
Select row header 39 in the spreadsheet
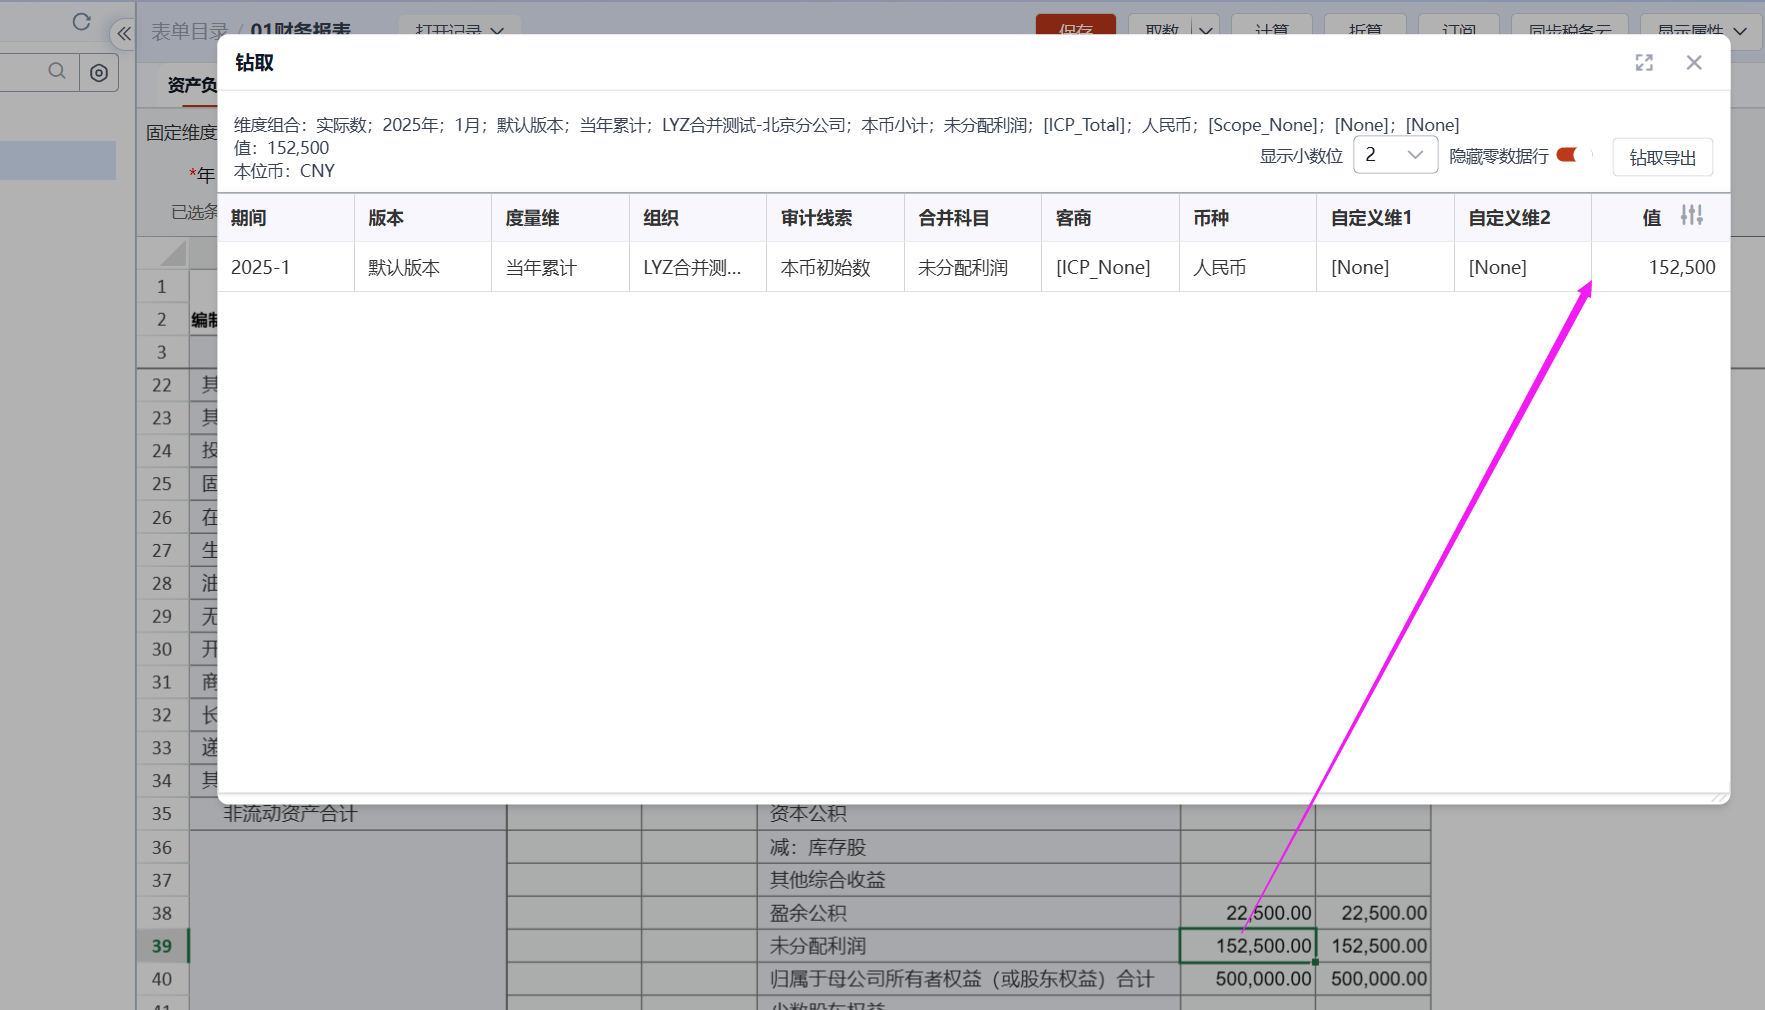click(x=162, y=946)
